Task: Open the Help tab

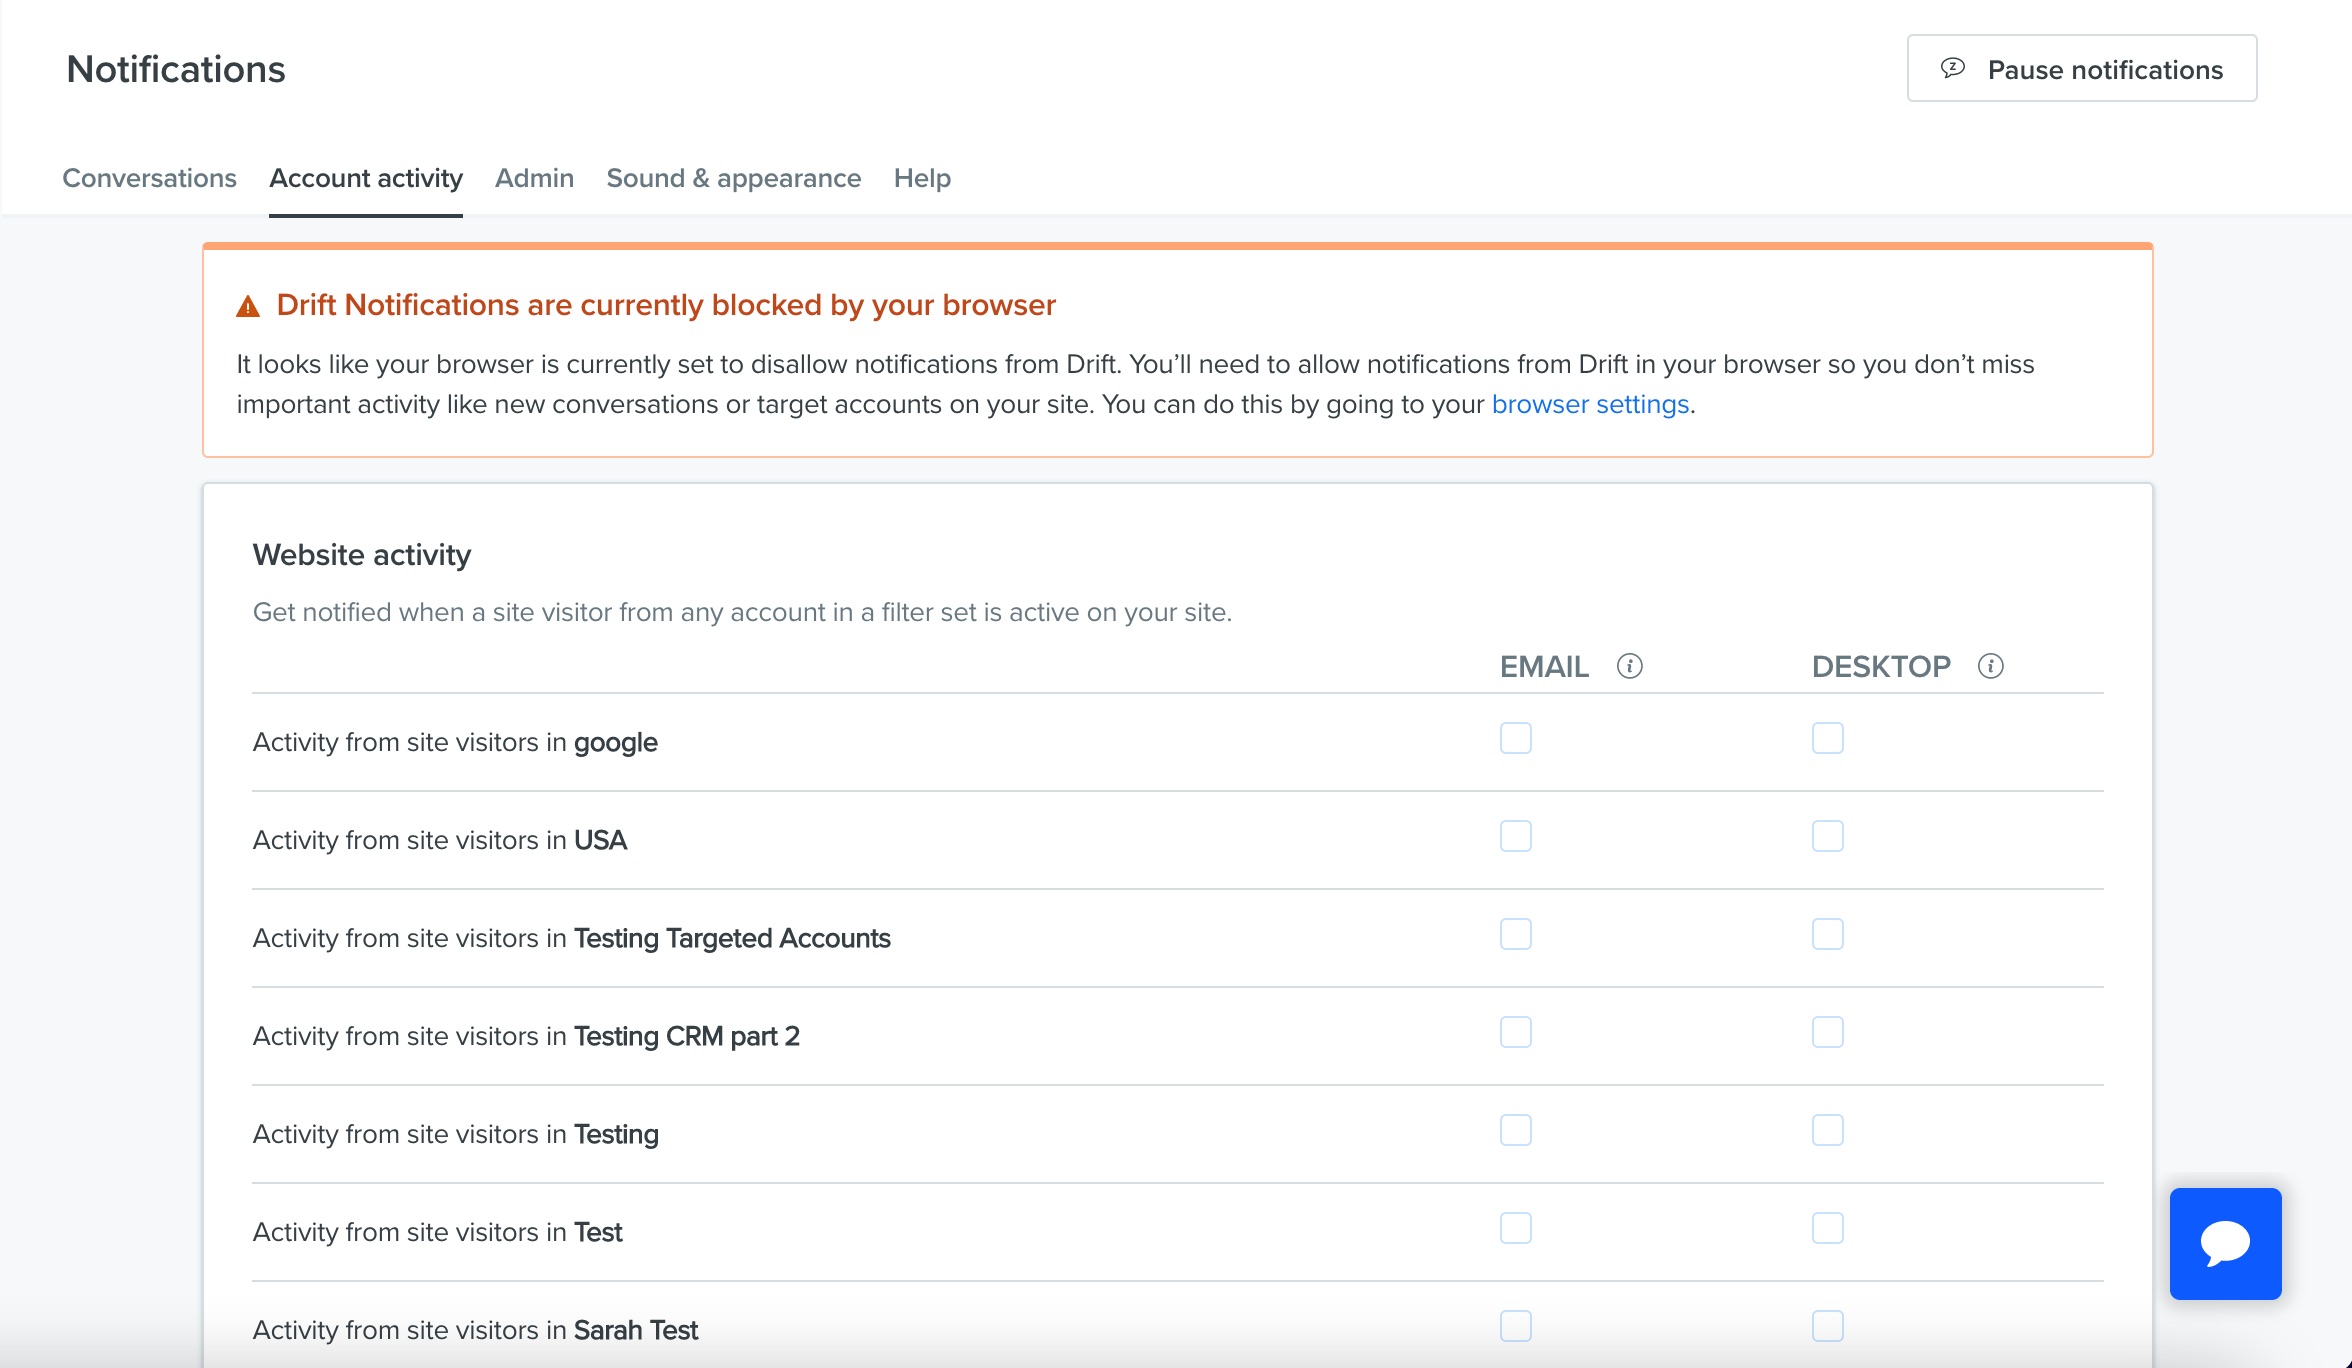Action: pos(922,178)
